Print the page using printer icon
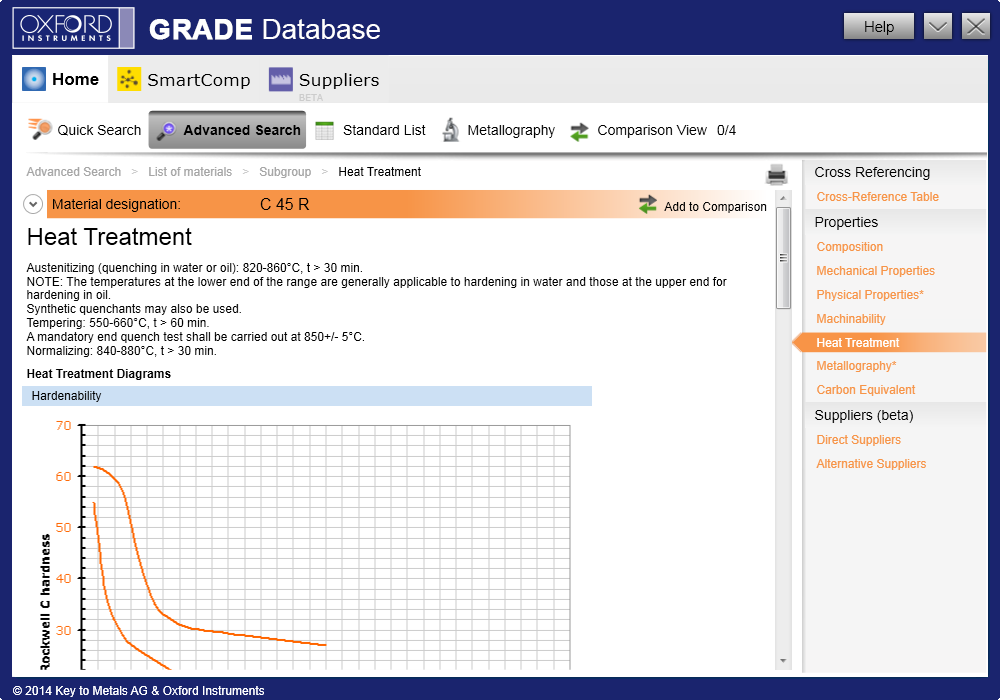The width and height of the screenshot is (1000, 700). click(x=777, y=174)
